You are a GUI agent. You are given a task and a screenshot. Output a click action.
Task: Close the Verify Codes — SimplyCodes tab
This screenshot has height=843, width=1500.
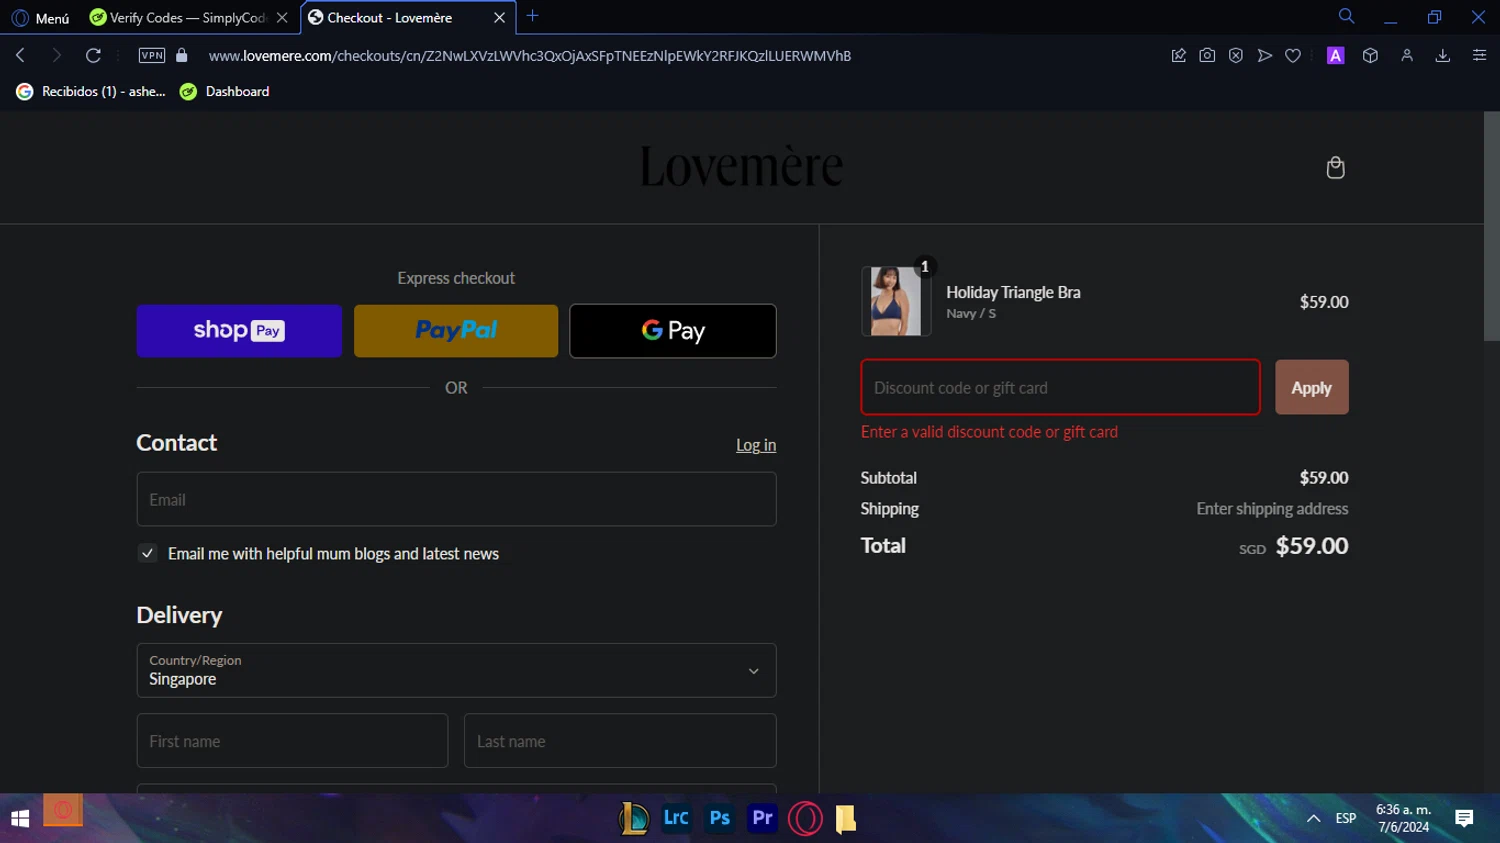pos(282,17)
